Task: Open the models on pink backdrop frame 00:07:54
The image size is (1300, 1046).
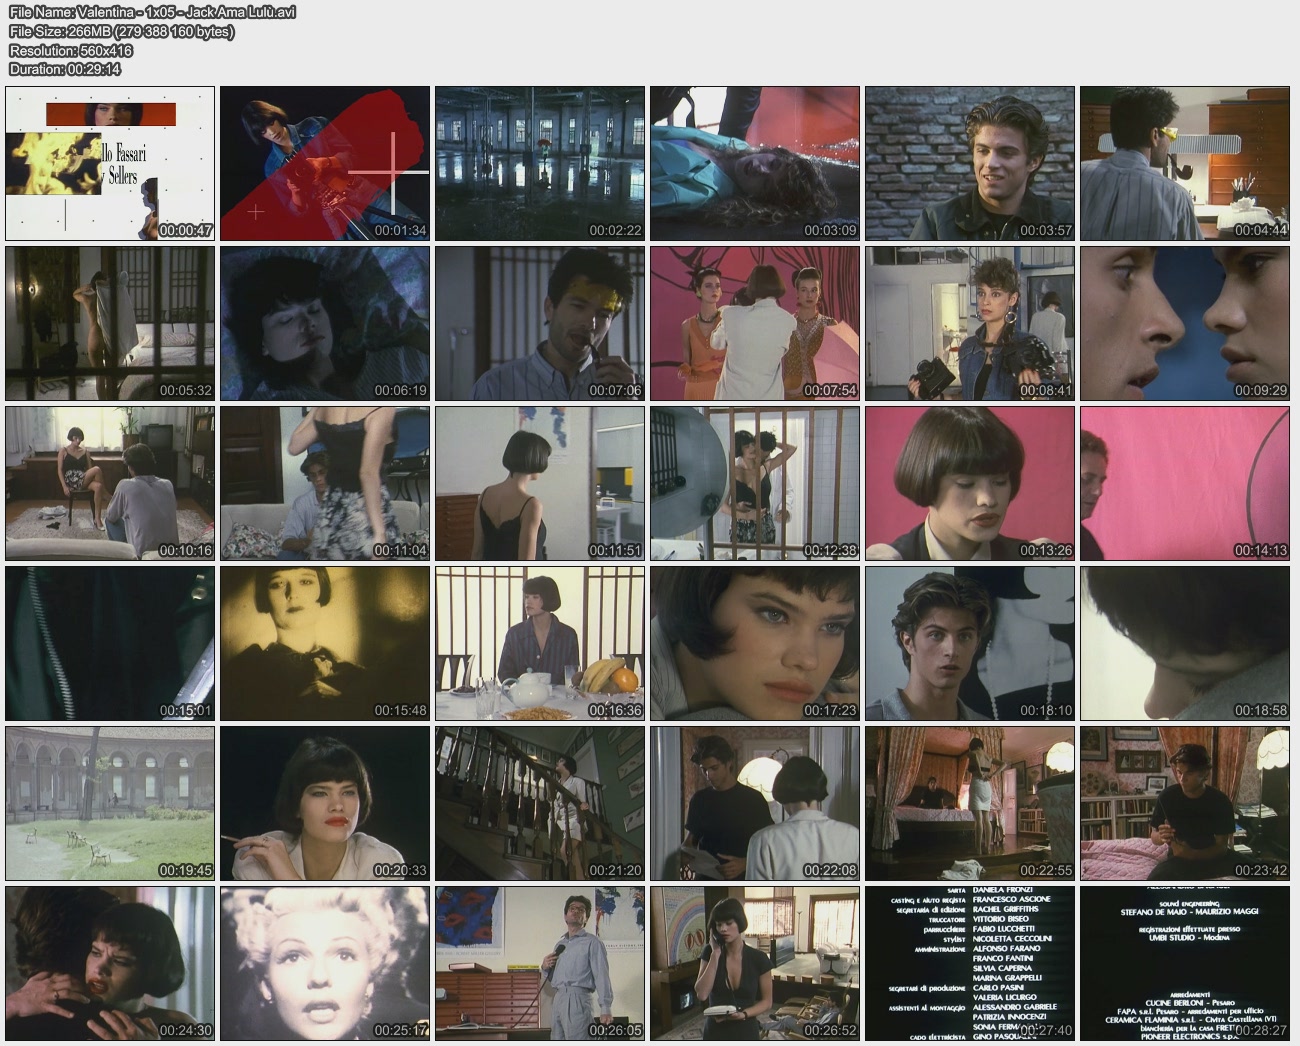Action: [755, 323]
